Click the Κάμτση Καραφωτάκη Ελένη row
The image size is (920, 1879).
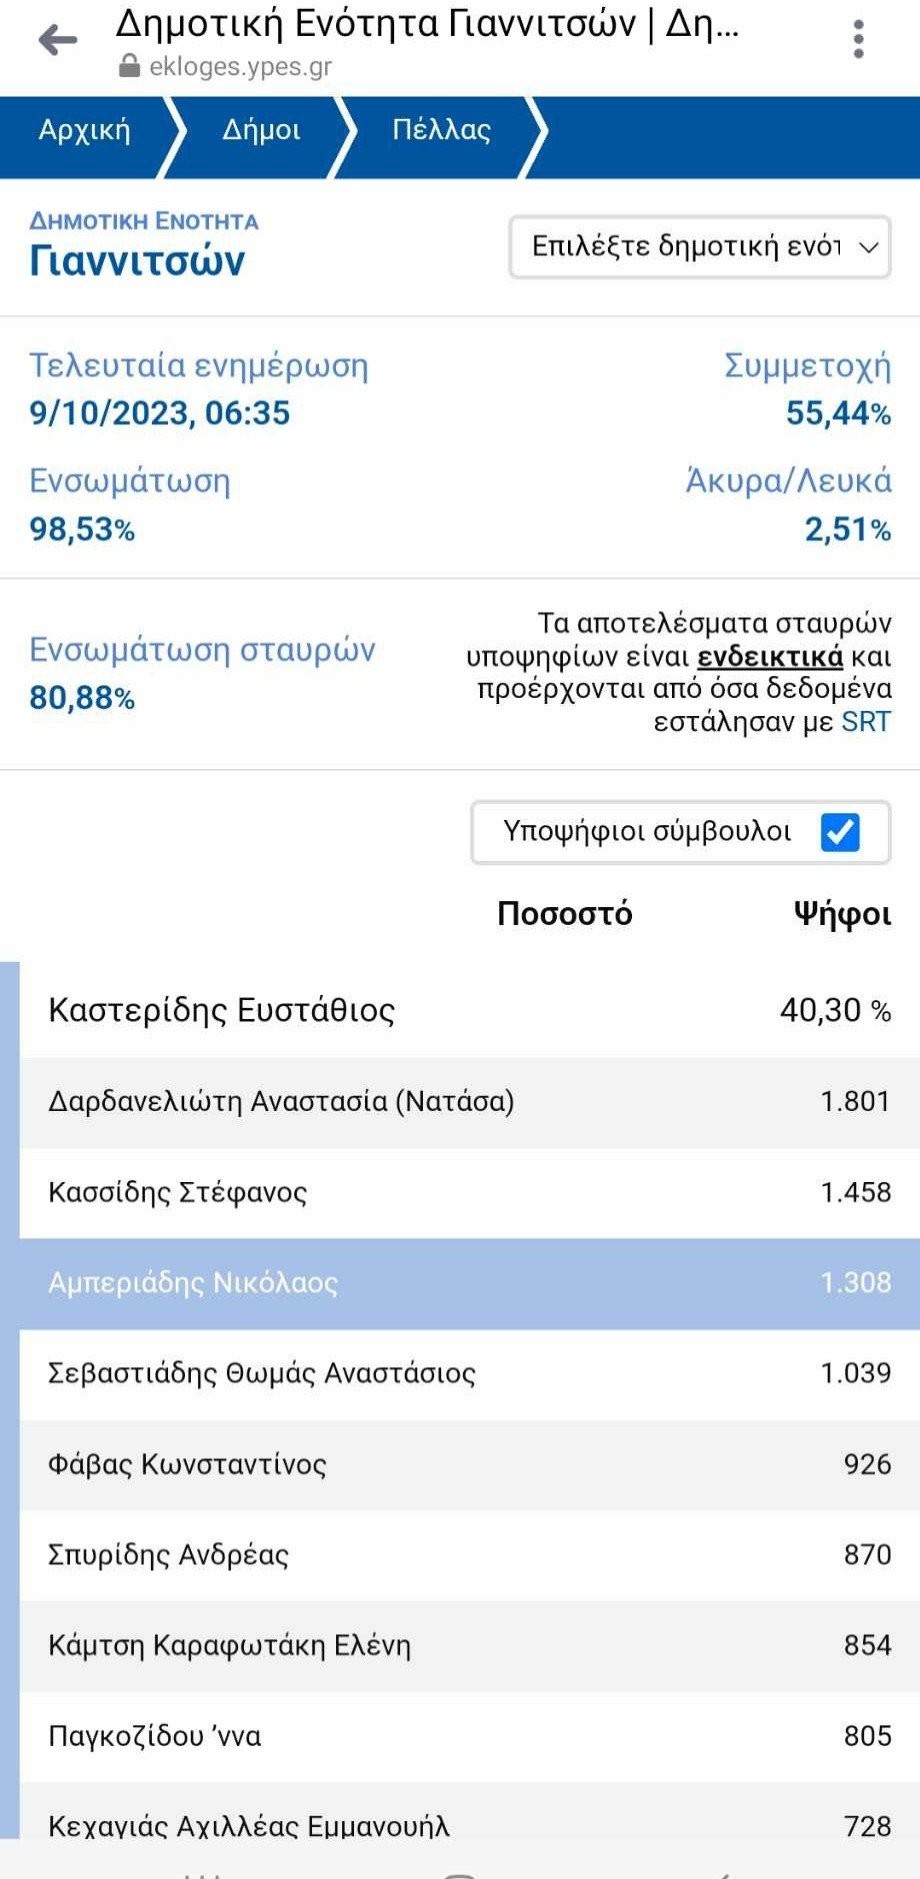(x=470, y=1646)
